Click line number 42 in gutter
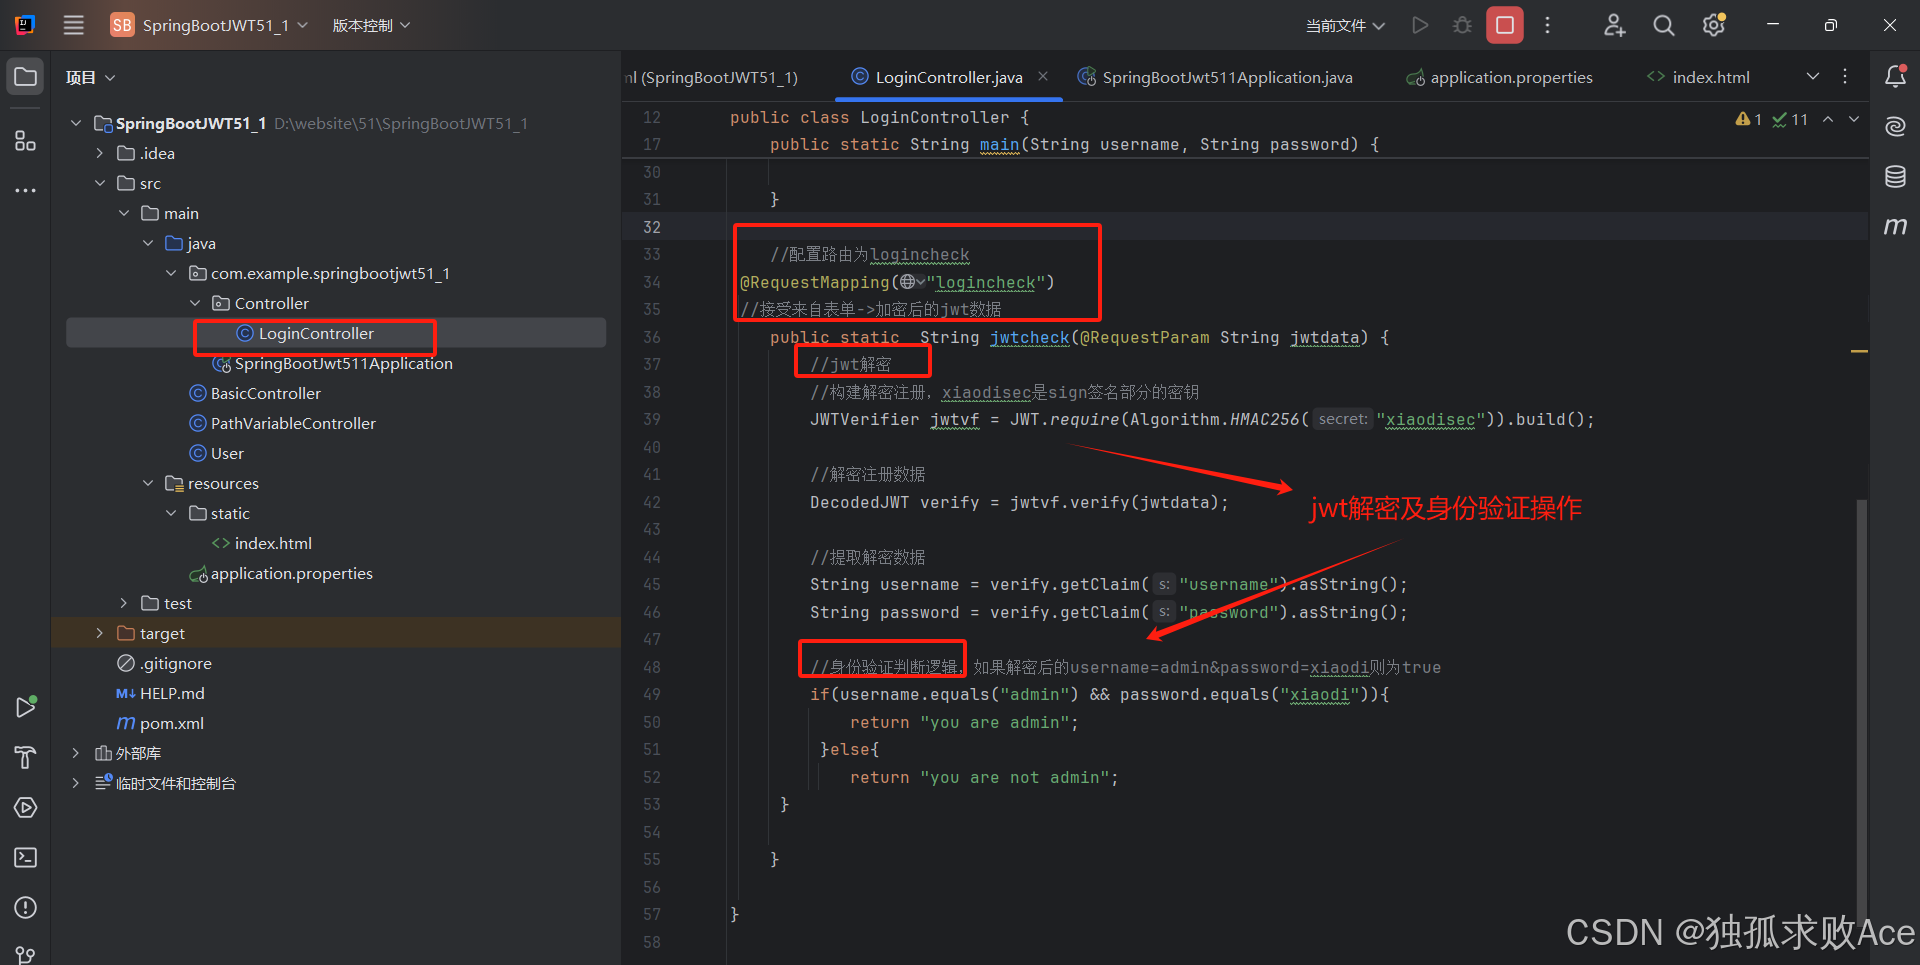The width and height of the screenshot is (1920, 965). pyautogui.click(x=651, y=502)
